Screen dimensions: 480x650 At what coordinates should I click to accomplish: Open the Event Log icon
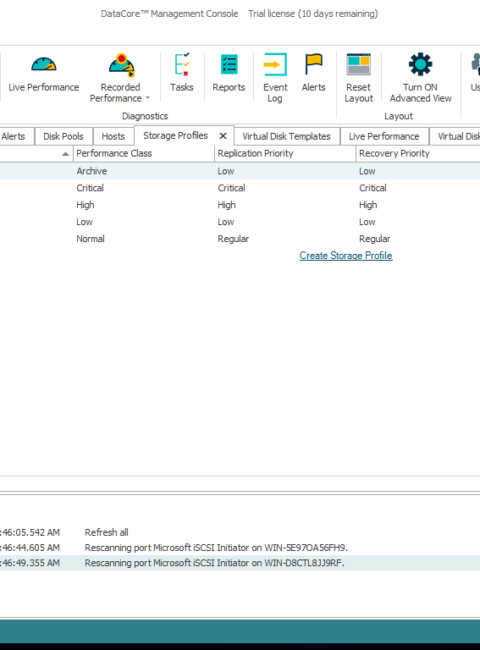pyautogui.click(x=275, y=64)
